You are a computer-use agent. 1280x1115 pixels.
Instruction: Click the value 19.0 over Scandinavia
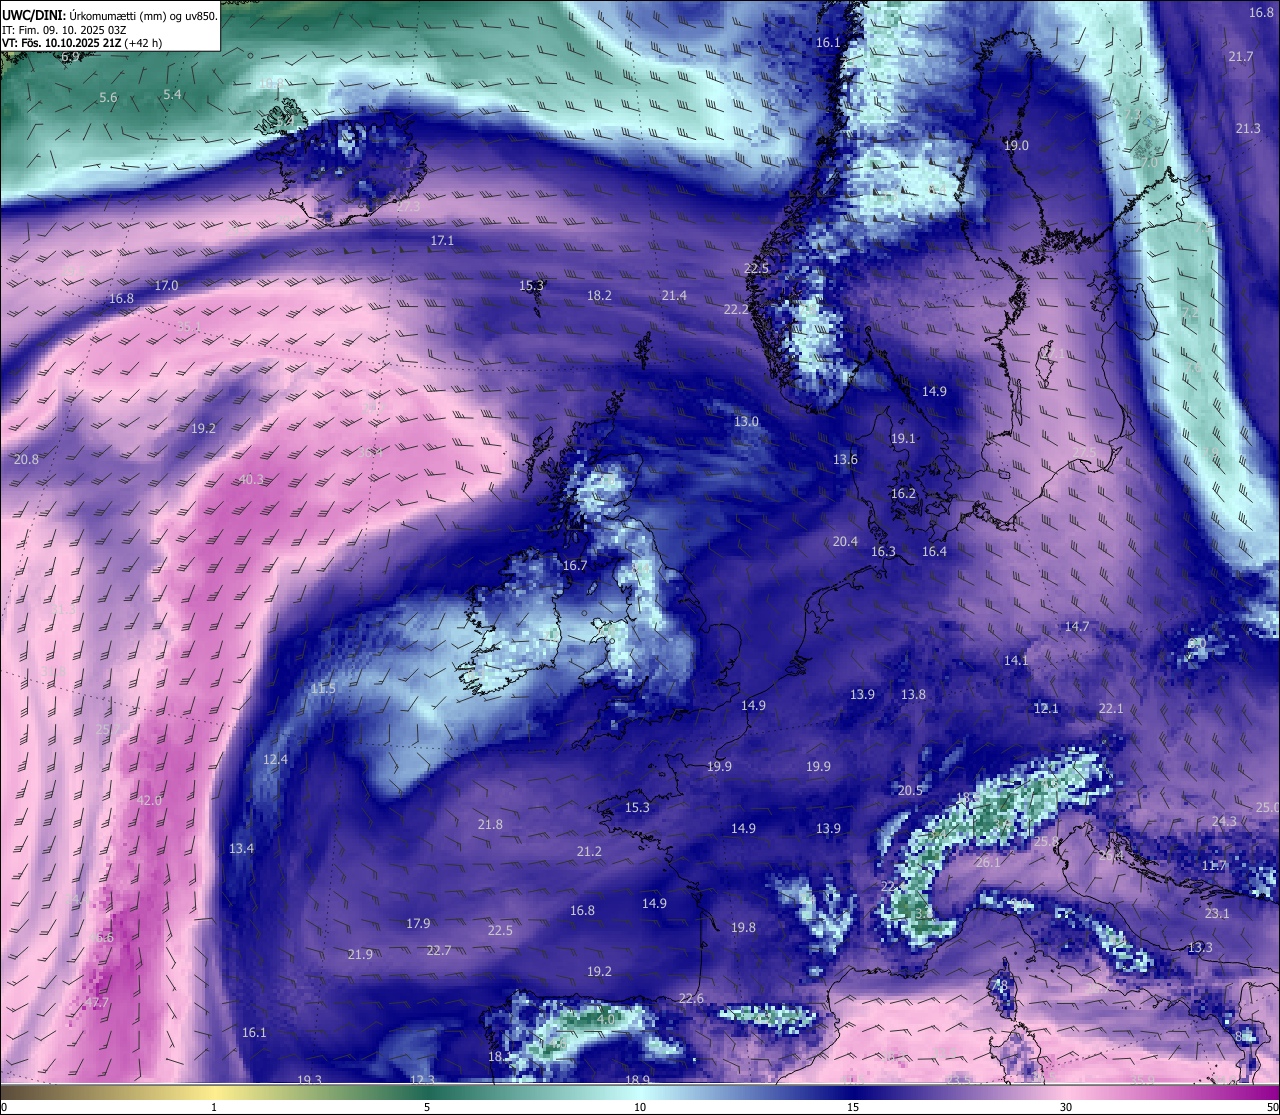(1016, 146)
